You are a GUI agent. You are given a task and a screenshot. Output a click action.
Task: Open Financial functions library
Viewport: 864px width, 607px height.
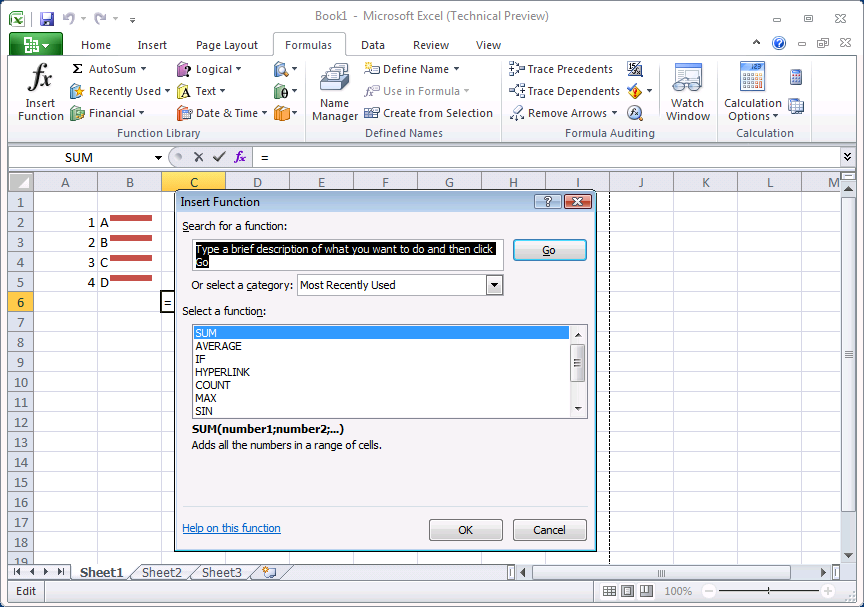(107, 113)
